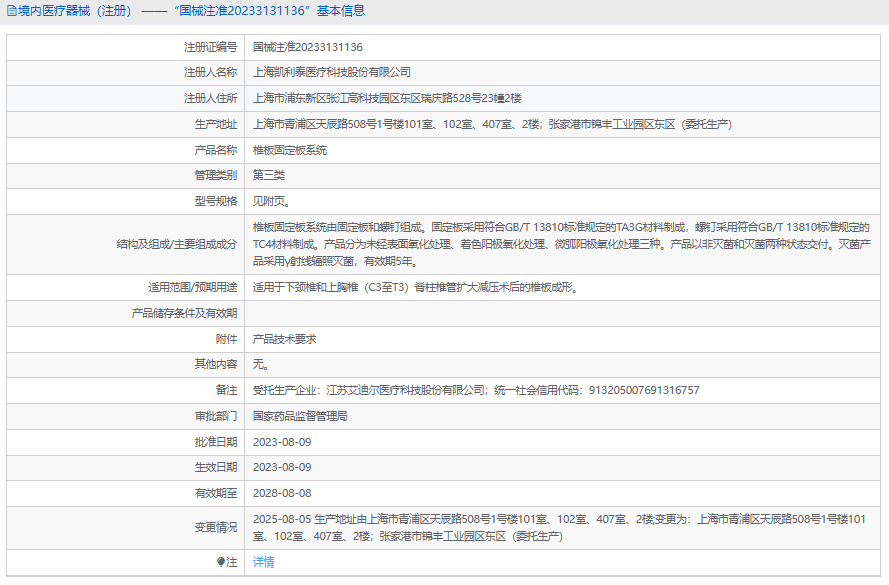Click the 结构及组成 description text
The height and width of the screenshot is (585, 889).
coord(560,244)
